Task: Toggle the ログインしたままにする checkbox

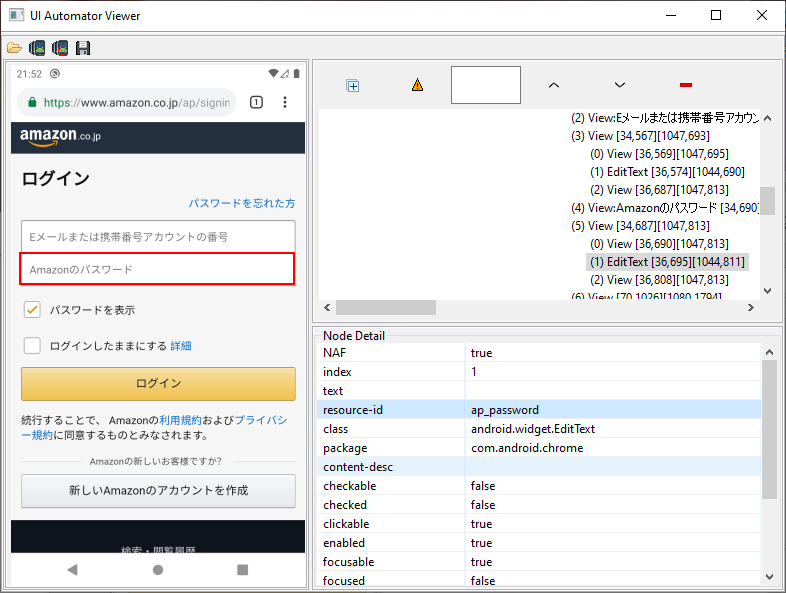Action: click(32, 345)
